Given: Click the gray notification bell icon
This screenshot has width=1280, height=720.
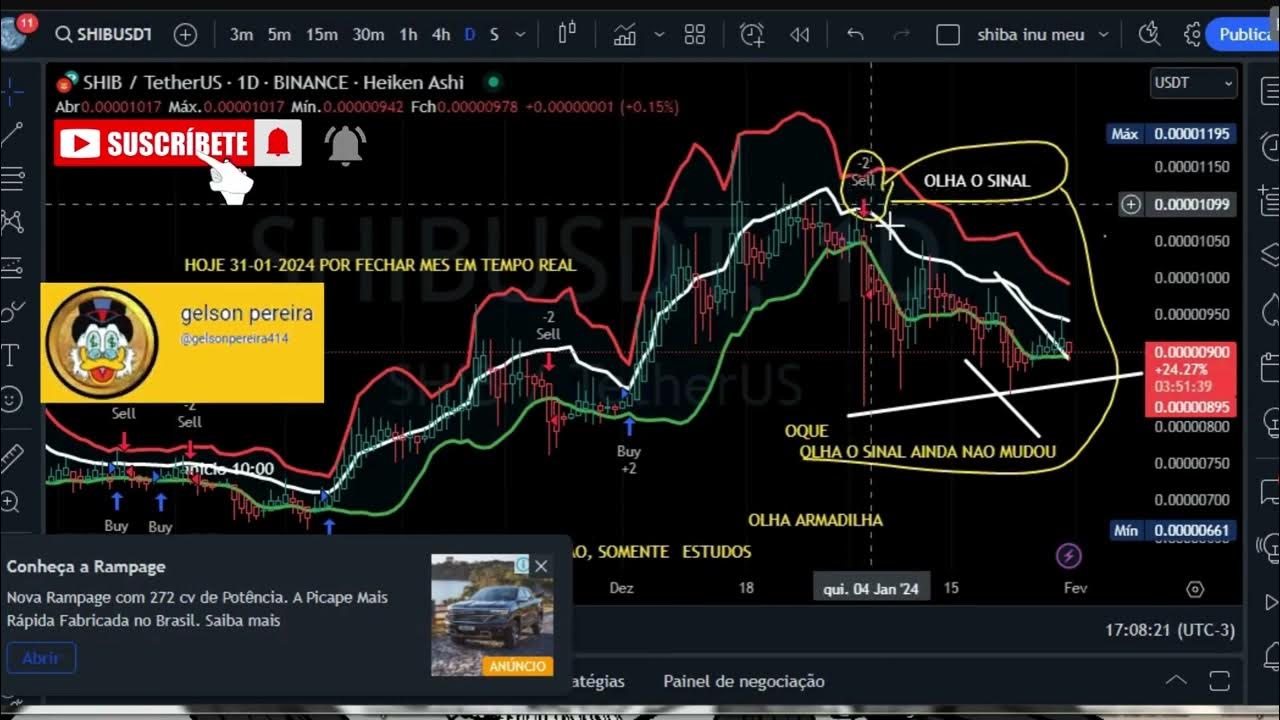Looking at the screenshot, I should click(x=345, y=146).
